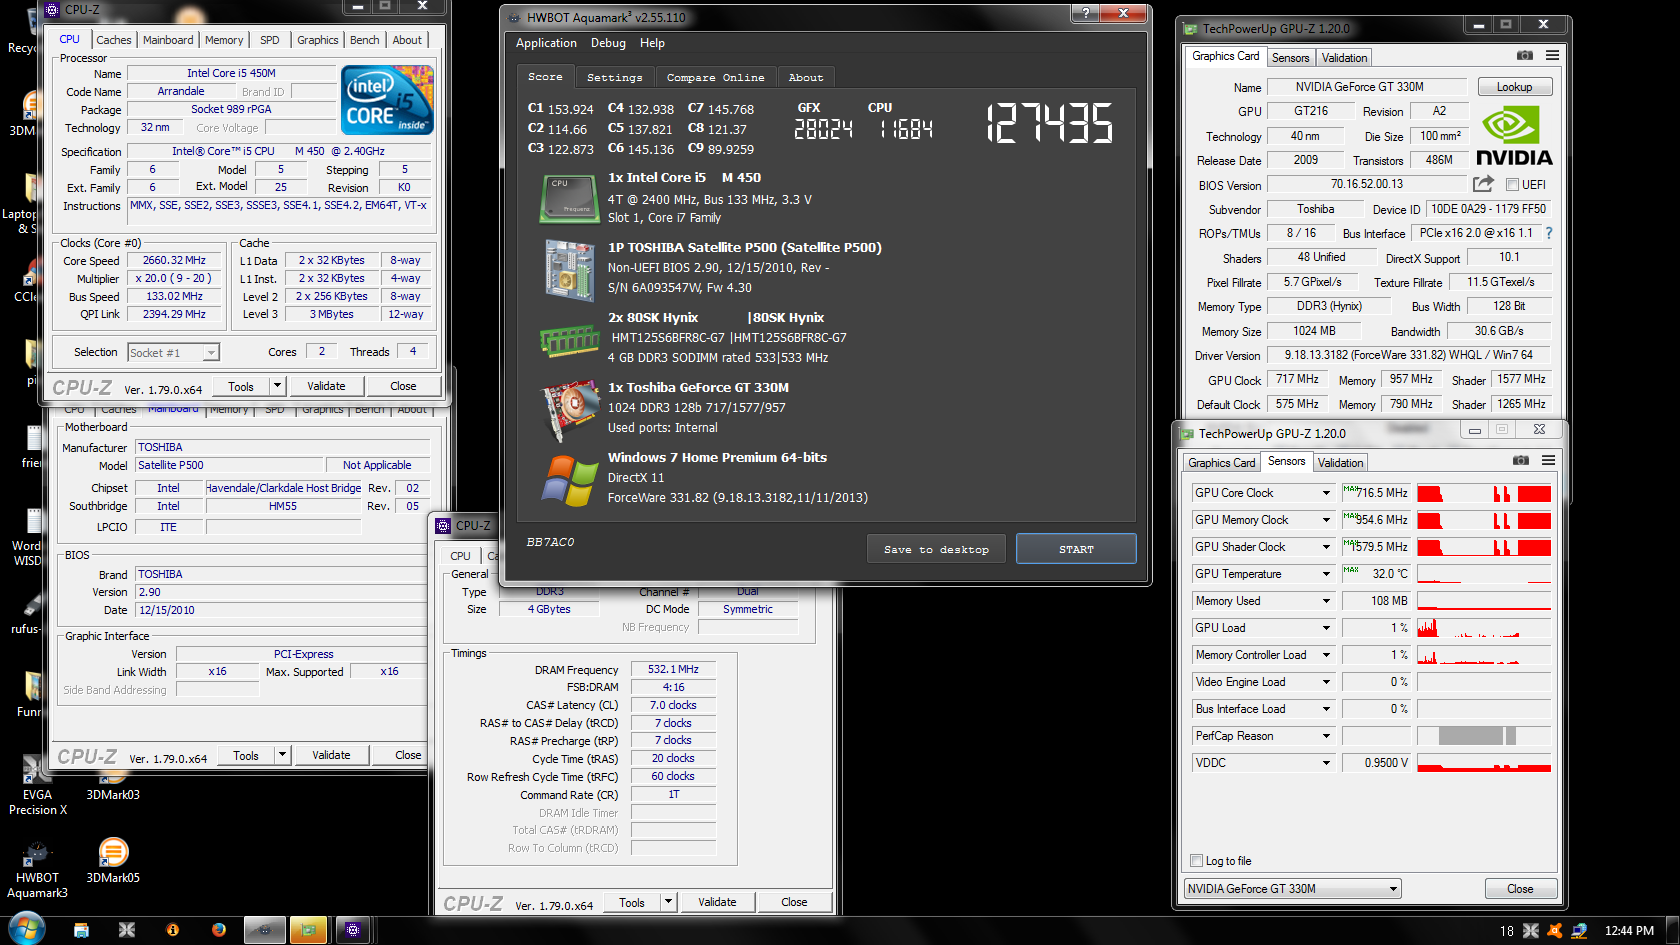
Task: Expand the VDDC sensor dropdown
Action: coord(1326,763)
